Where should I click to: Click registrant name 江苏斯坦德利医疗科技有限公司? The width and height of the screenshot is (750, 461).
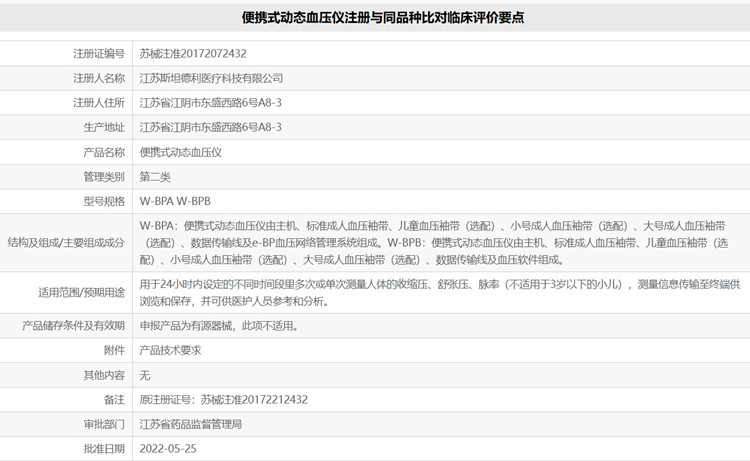211,78
